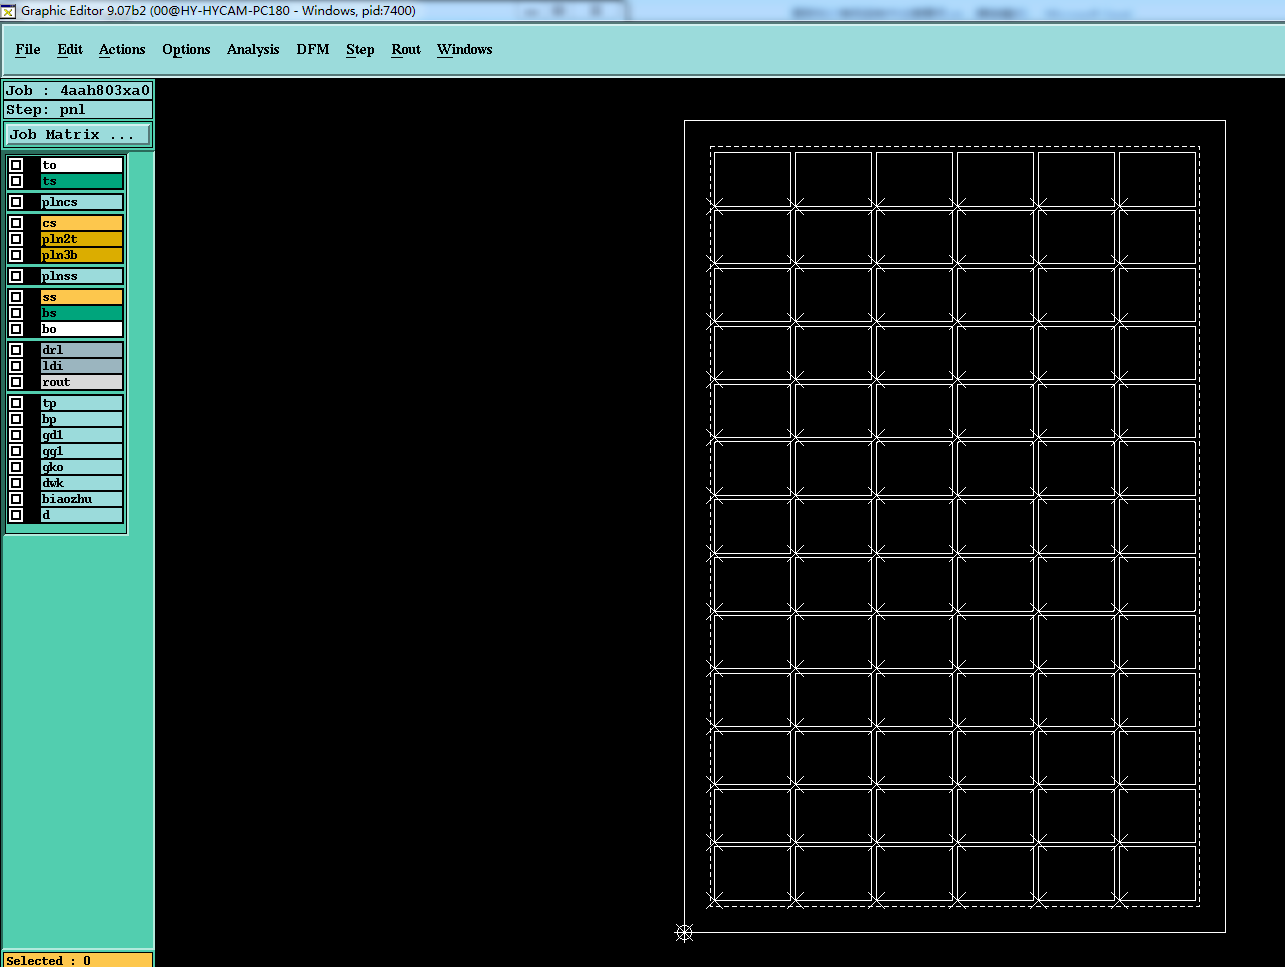
Task: Toggle the checkbox for layer to
Action: click(16, 165)
